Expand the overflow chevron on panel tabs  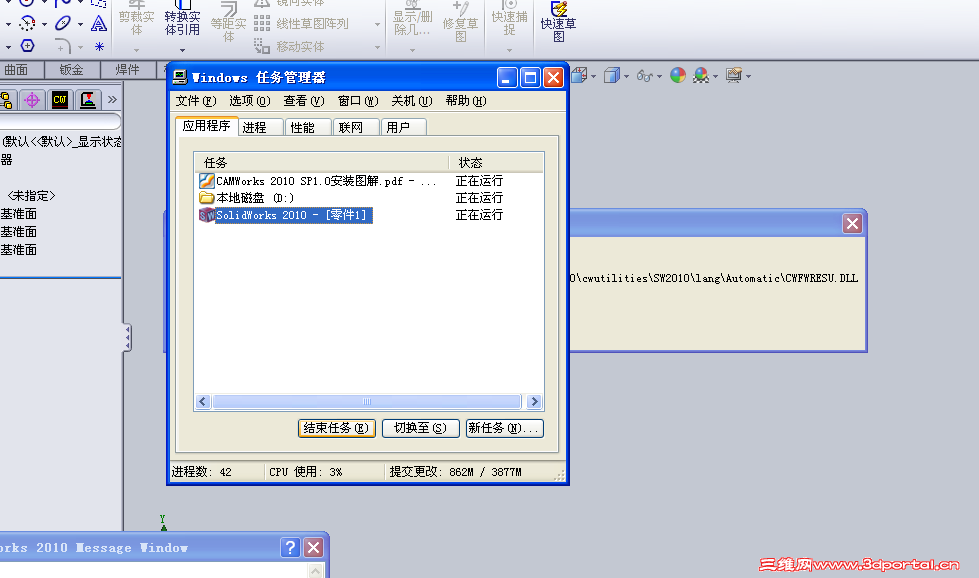click(112, 99)
